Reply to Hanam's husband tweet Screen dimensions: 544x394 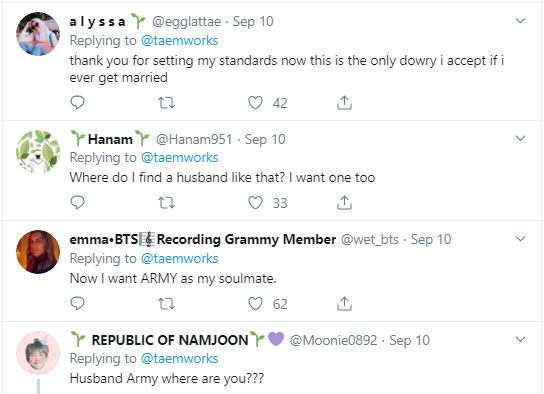click(77, 203)
